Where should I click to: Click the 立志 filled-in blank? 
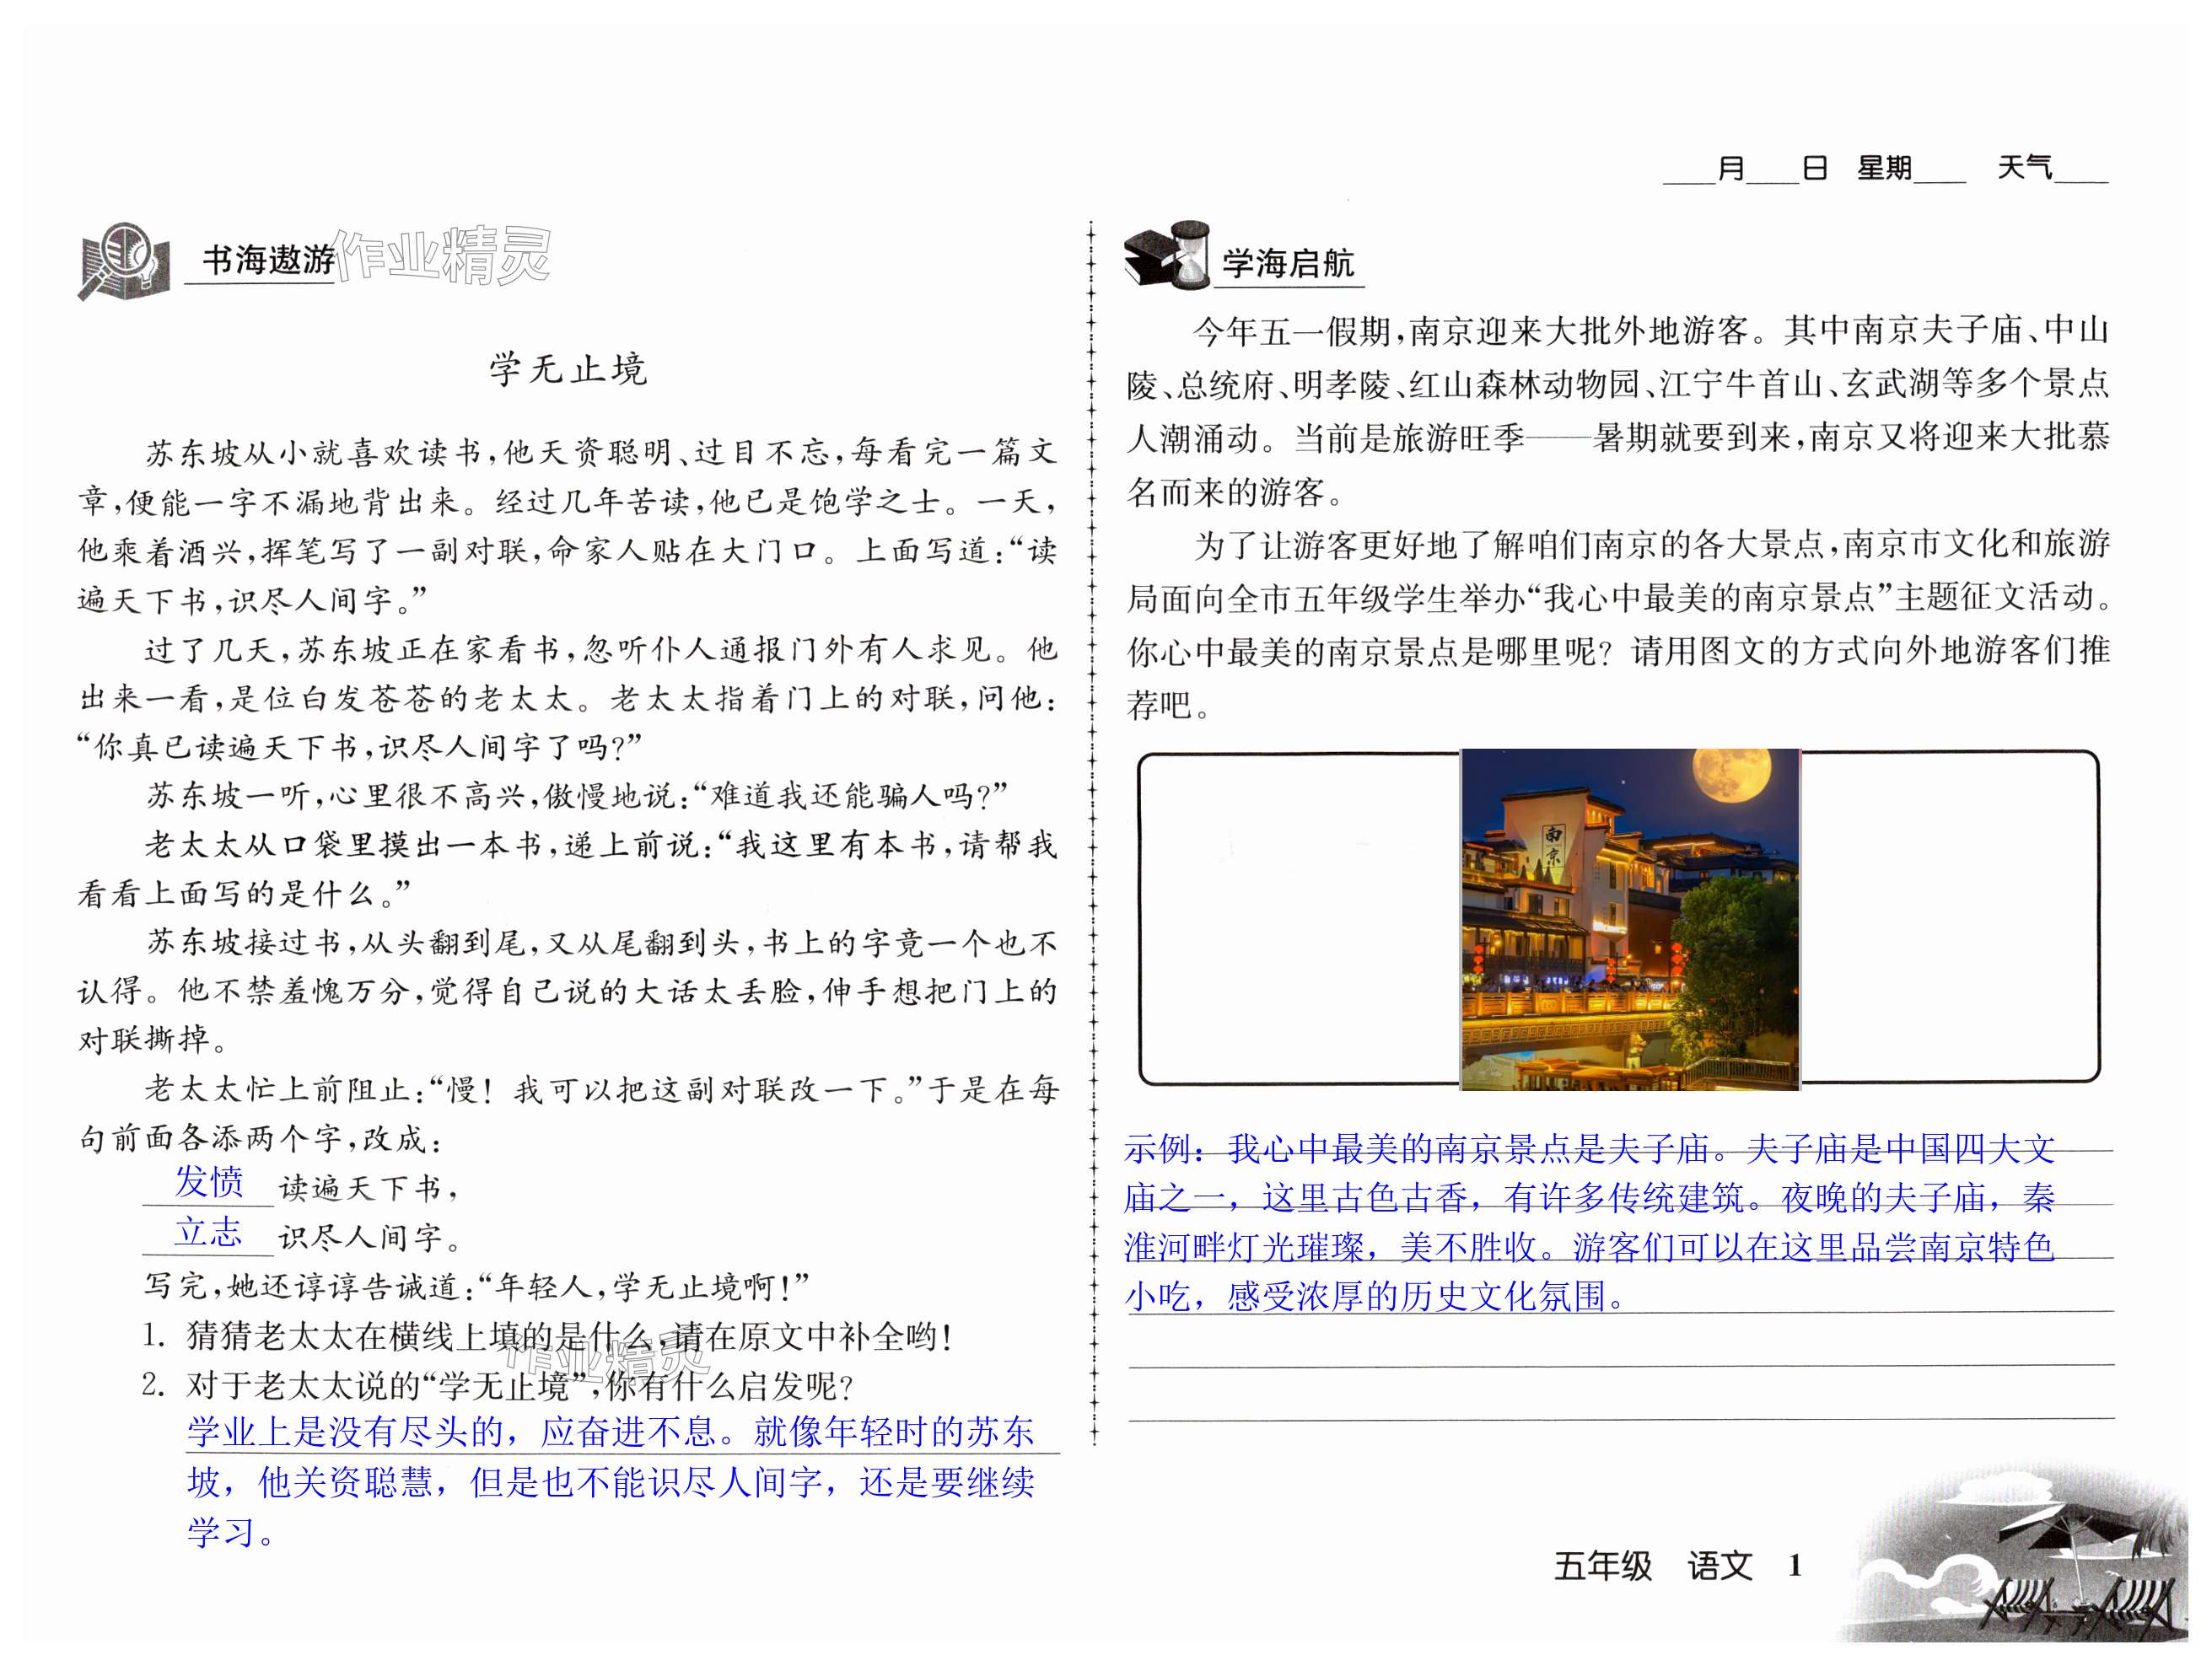209,1232
